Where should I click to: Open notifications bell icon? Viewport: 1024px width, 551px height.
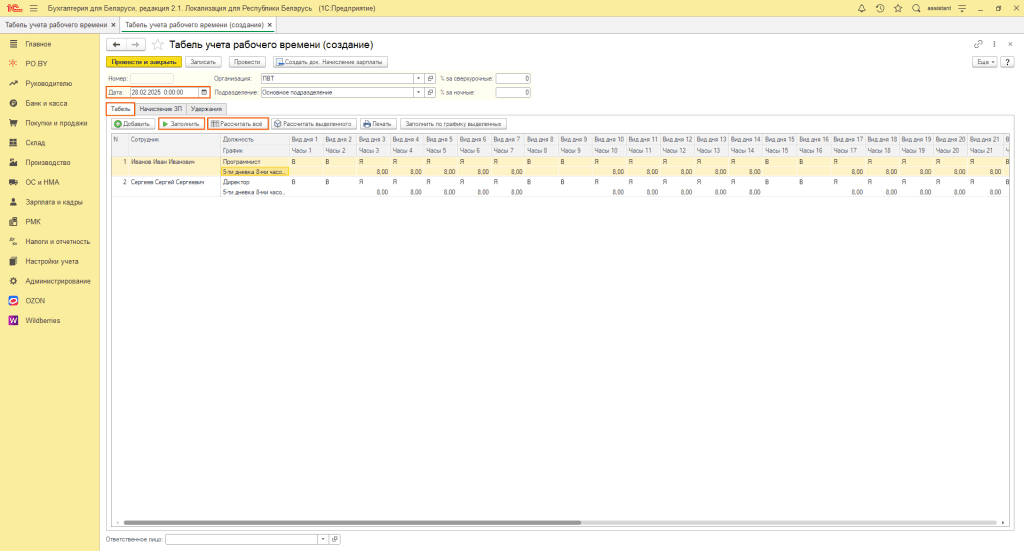pos(861,8)
